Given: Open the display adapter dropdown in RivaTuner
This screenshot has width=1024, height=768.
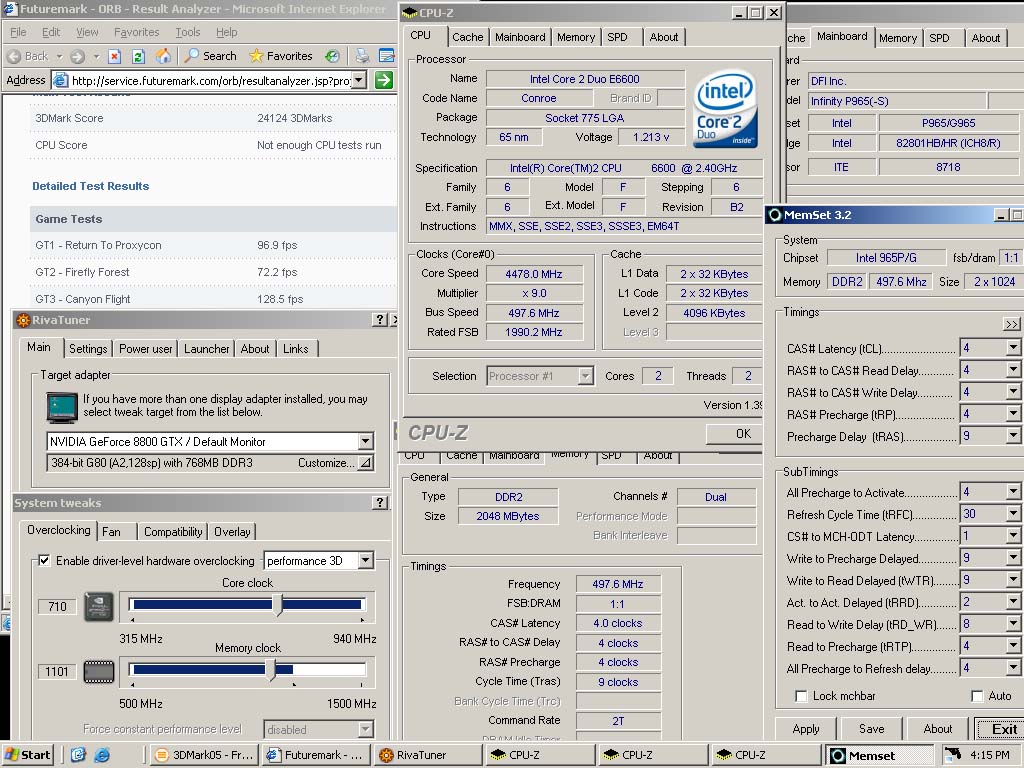Looking at the screenshot, I should (x=366, y=442).
